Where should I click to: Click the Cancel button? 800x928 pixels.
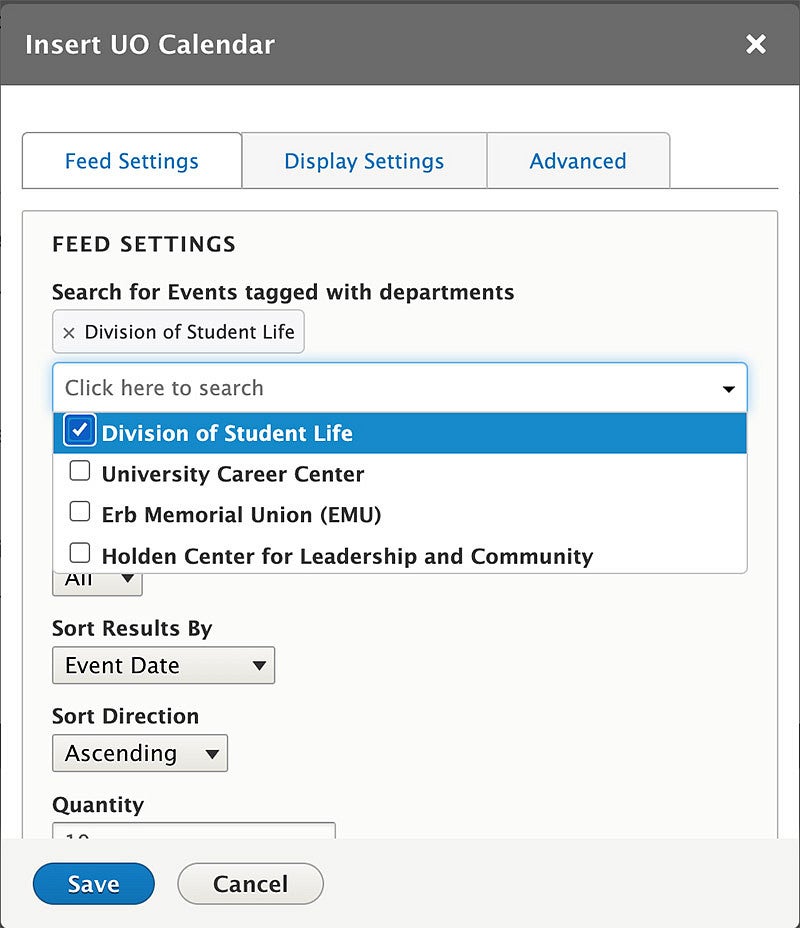250,884
